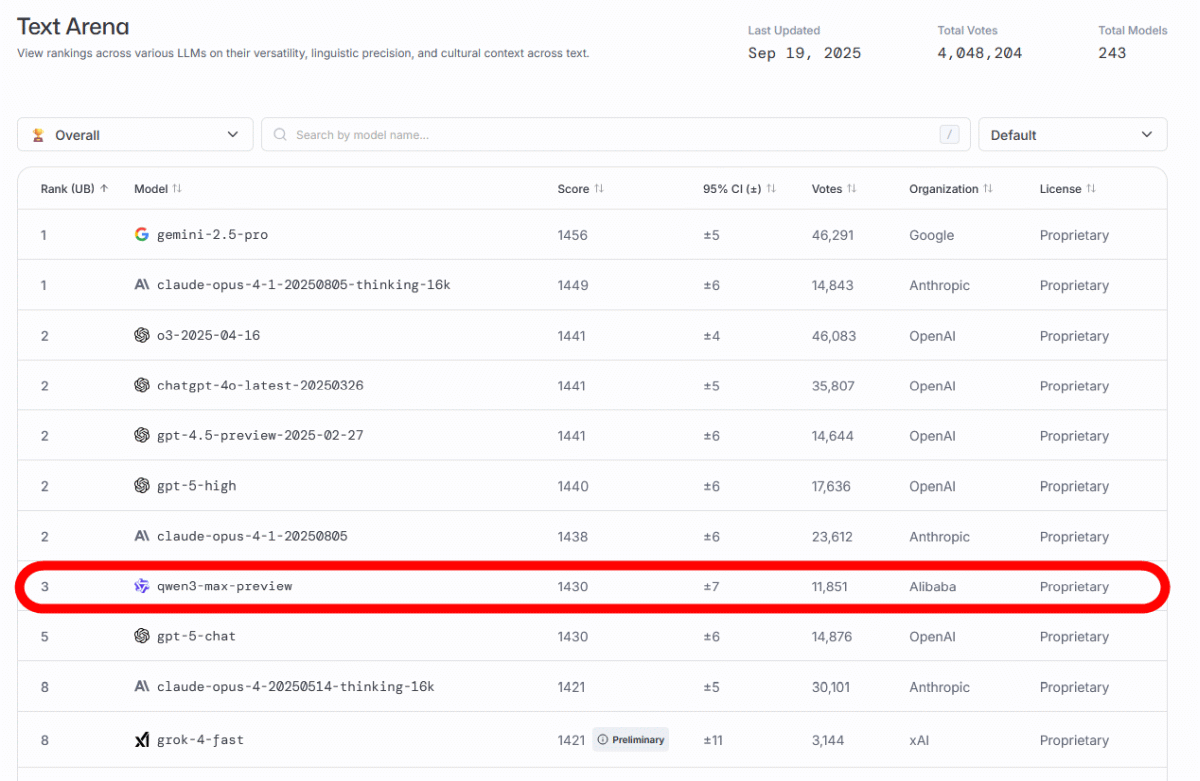Image resolution: width=1200 pixels, height=781 pixels.
Task: Open the qwen3-max-preview model name
Action: click(224, 586)
